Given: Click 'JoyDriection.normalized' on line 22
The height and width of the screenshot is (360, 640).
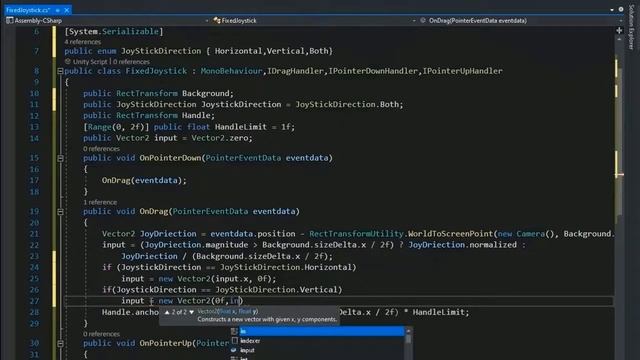Looking at the screenshot, I should pos(462,245).
